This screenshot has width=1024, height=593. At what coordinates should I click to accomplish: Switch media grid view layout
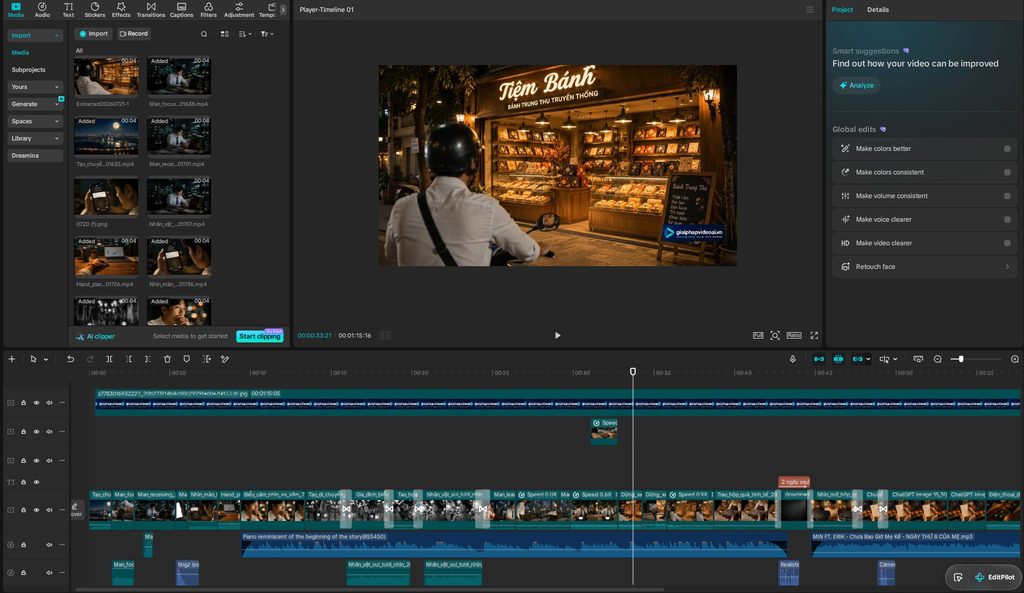tap(225, 34)
